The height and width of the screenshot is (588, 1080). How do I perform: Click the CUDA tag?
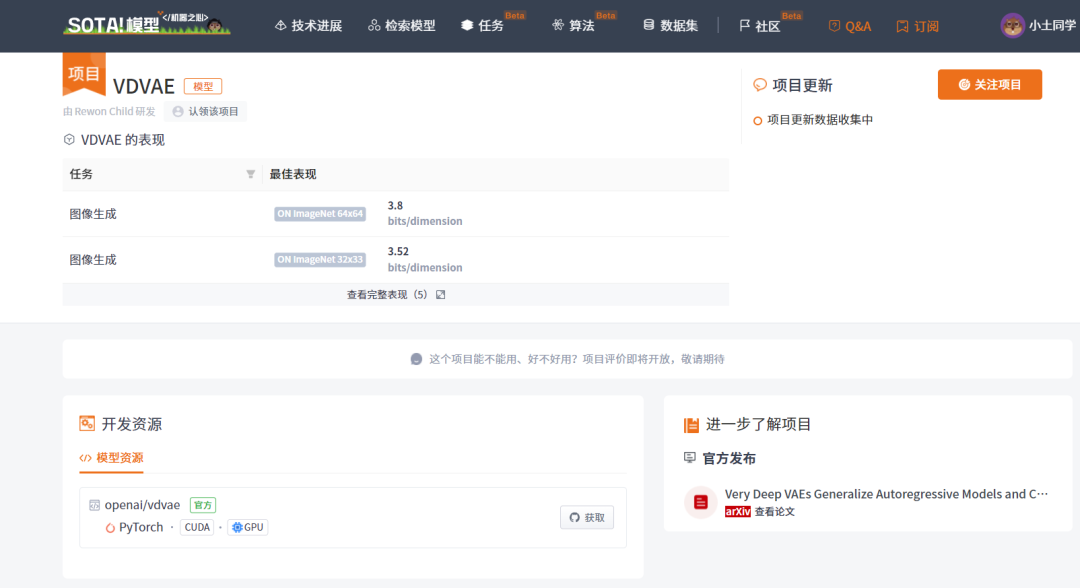[197, 527]
